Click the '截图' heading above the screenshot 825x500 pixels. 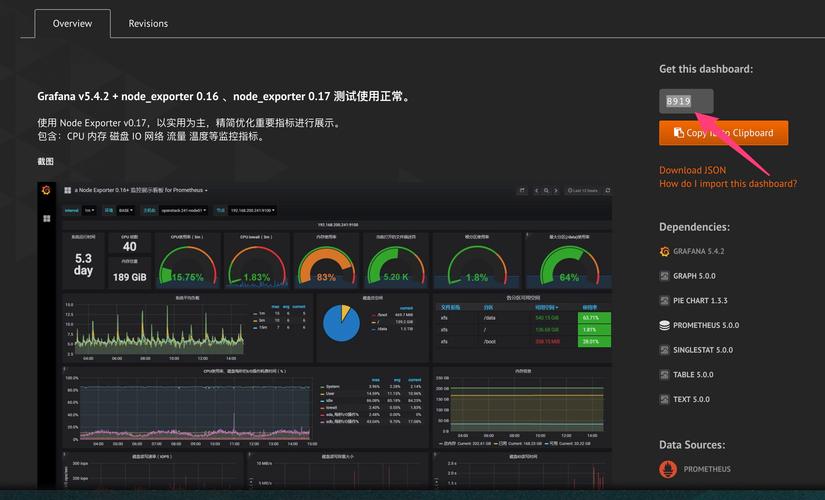click(x=46, y=162)
